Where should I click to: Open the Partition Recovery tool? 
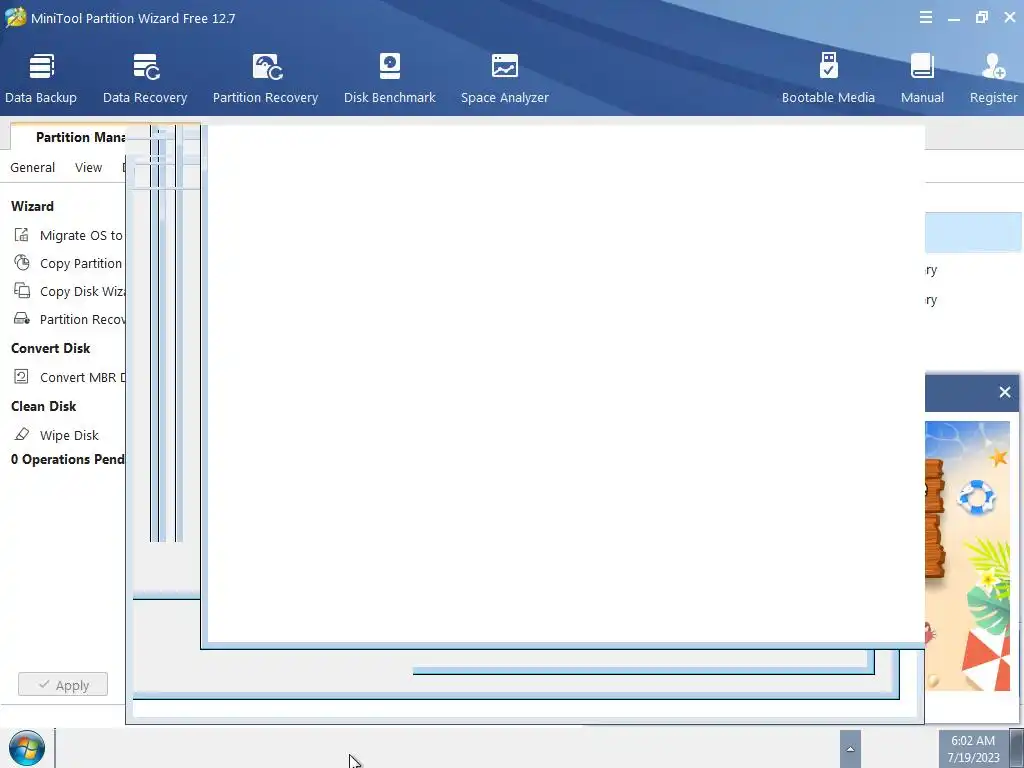(265, 78)
